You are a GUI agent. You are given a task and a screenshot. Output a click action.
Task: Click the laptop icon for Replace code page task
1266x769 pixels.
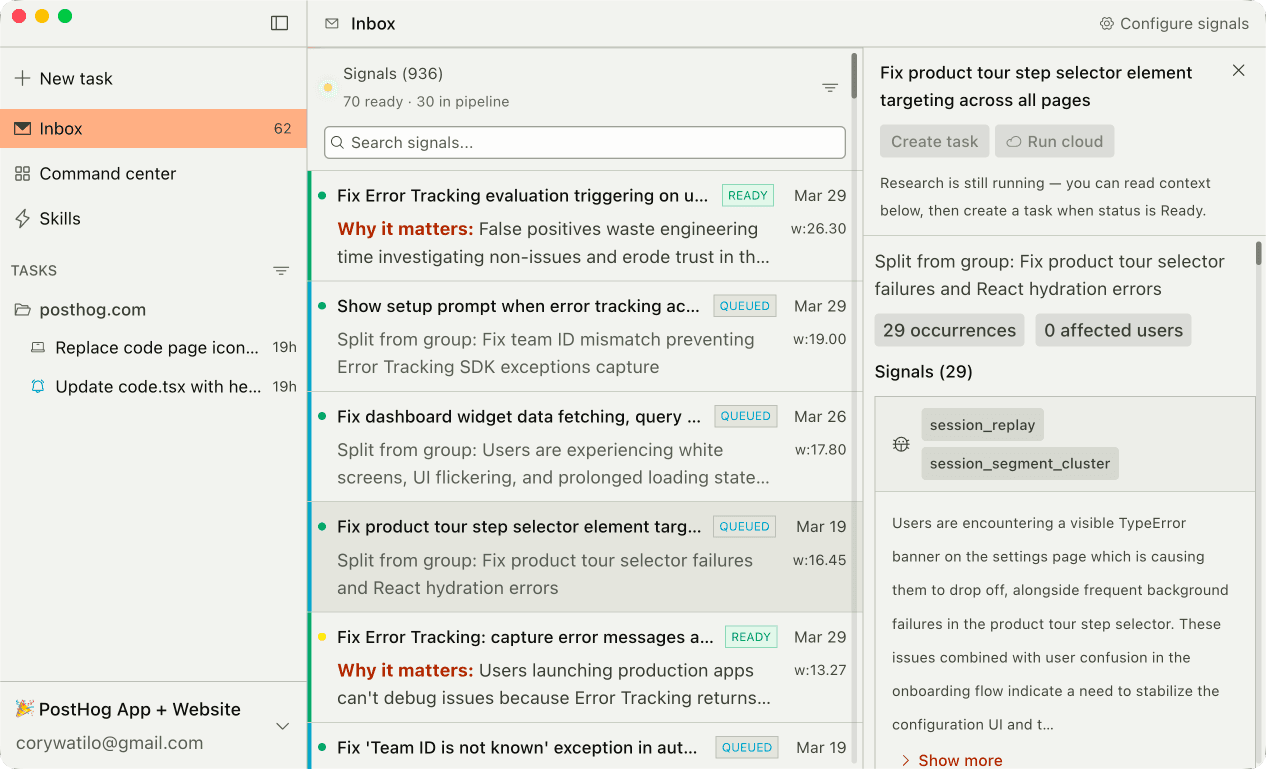point(38,348)
